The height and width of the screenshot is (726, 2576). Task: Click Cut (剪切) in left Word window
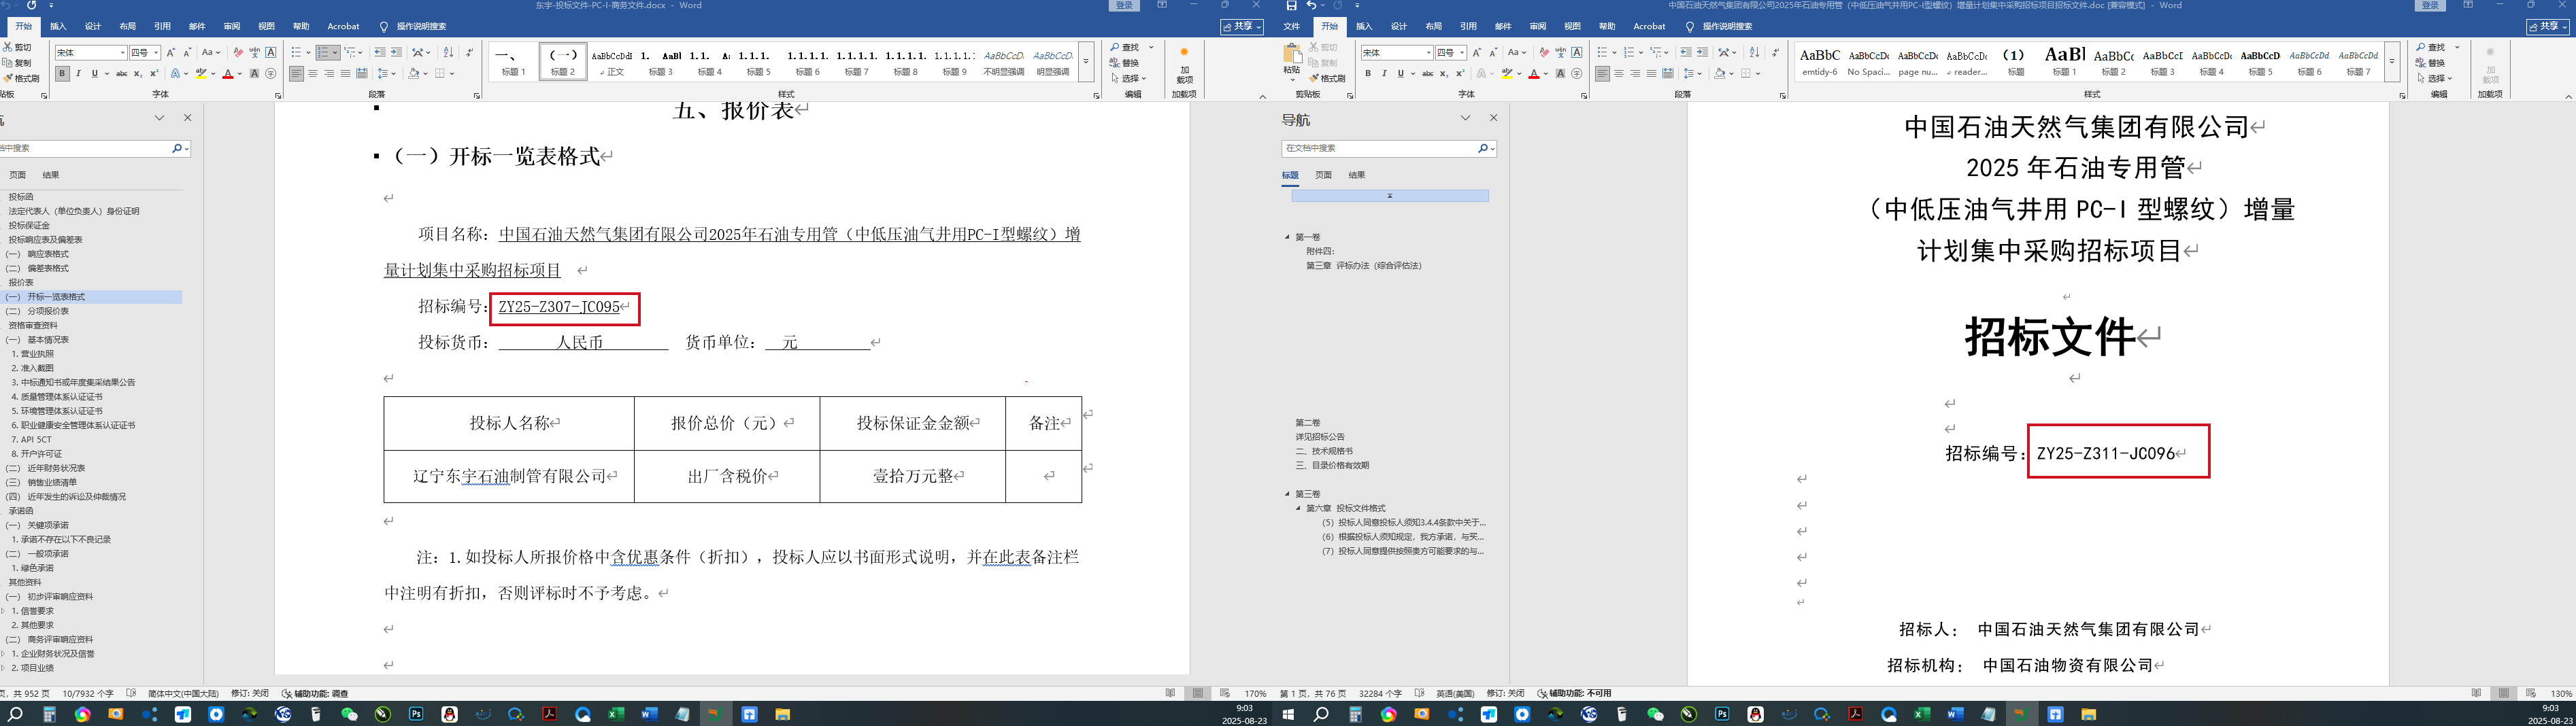[18, 47]
